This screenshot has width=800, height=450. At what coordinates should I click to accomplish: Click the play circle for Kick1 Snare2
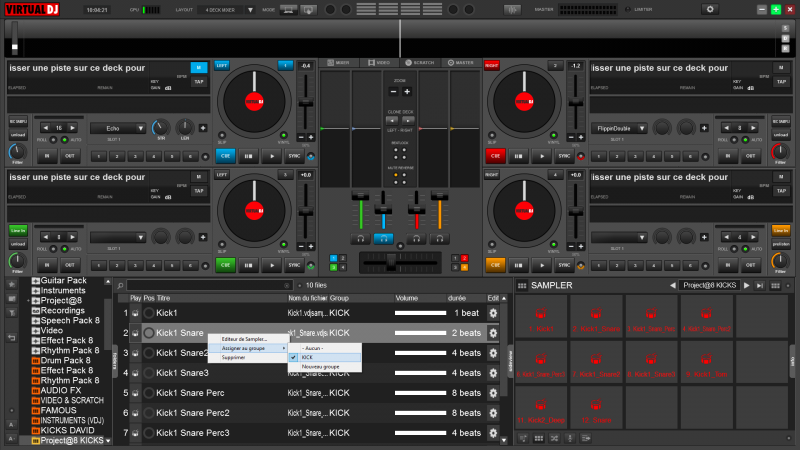149,353
